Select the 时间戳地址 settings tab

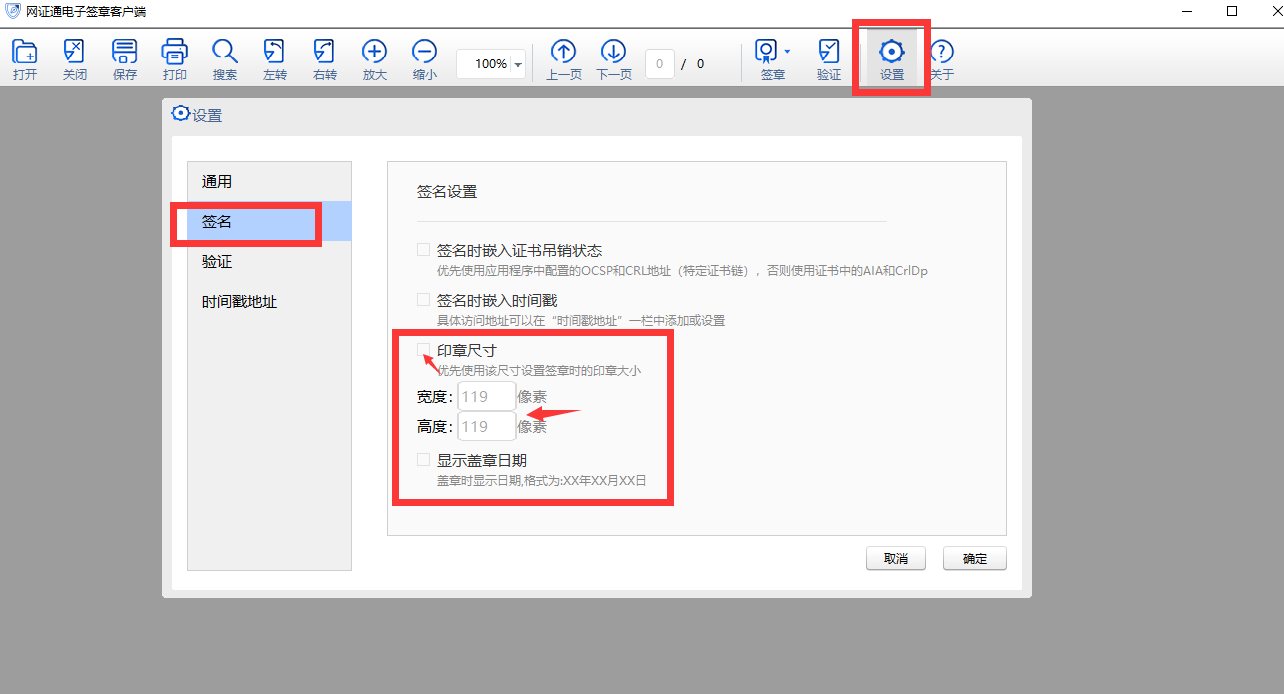point(239,302)
